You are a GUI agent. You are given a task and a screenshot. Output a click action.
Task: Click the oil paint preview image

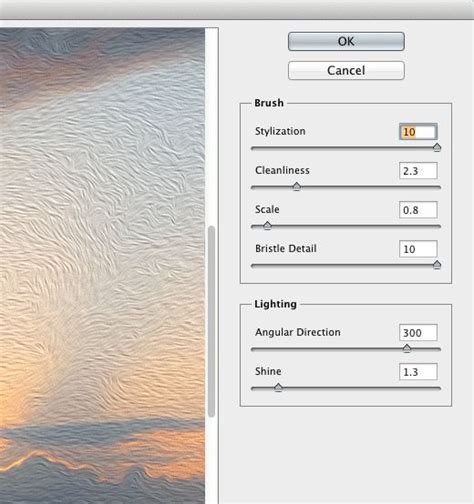102,266
